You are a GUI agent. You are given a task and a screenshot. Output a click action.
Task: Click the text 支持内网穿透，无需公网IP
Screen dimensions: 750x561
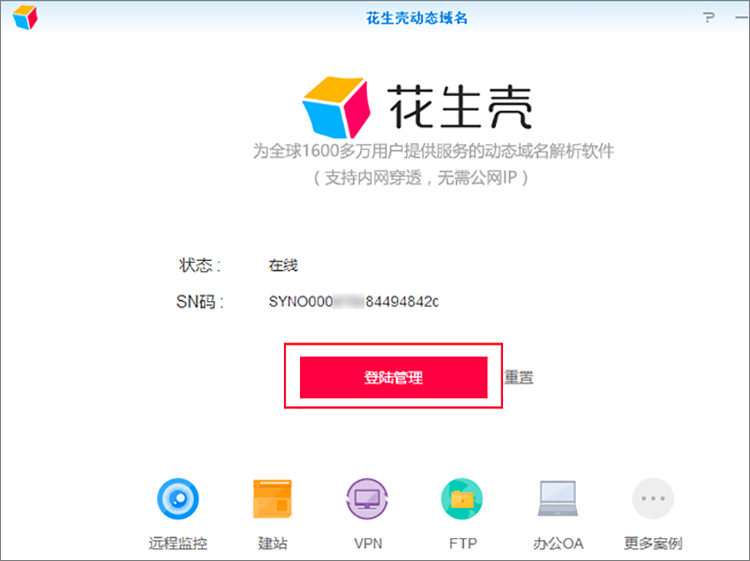point(421,178)
